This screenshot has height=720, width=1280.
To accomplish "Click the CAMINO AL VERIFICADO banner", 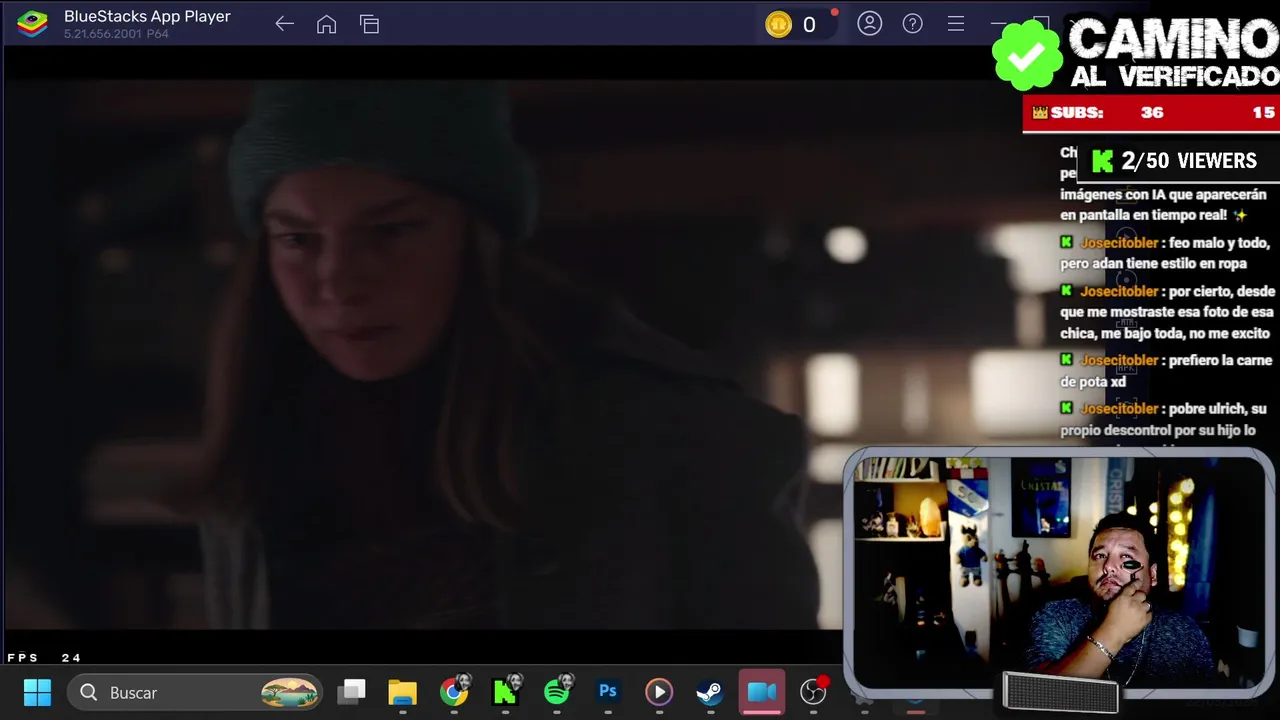I will [1173, 54].
